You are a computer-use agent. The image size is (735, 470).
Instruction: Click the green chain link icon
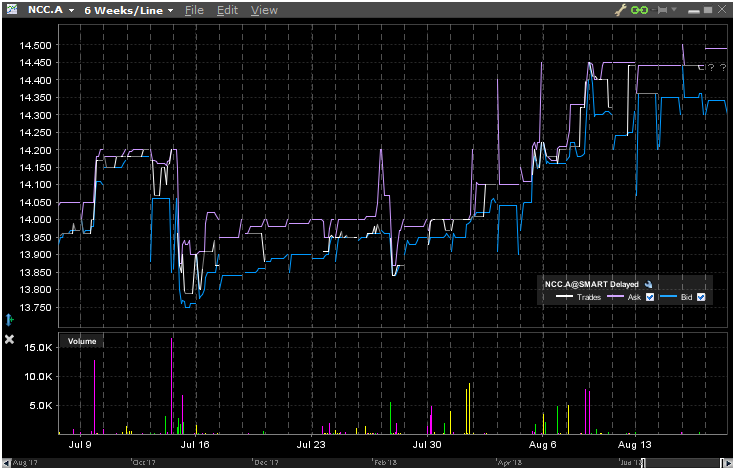(x=642, y=10)
